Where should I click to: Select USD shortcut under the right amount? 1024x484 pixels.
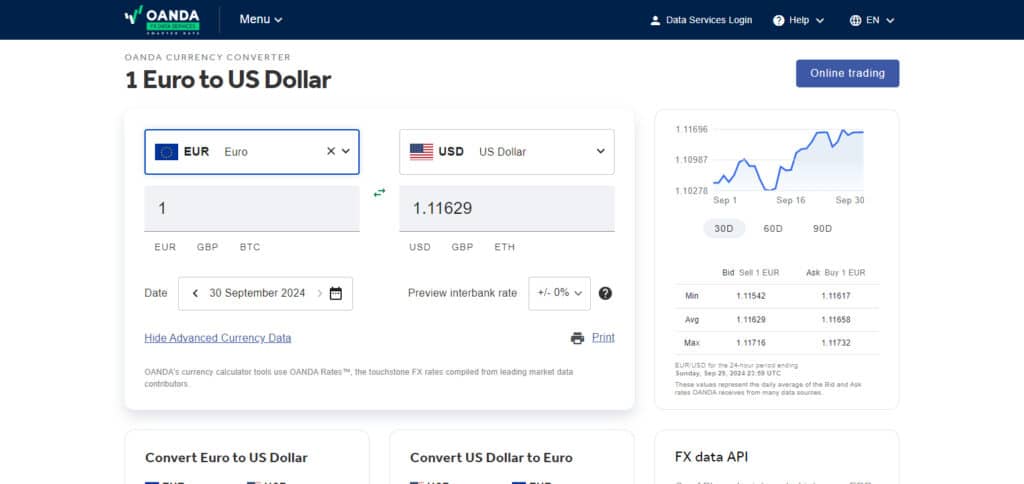pyautogui.click(x=420, y=247)
